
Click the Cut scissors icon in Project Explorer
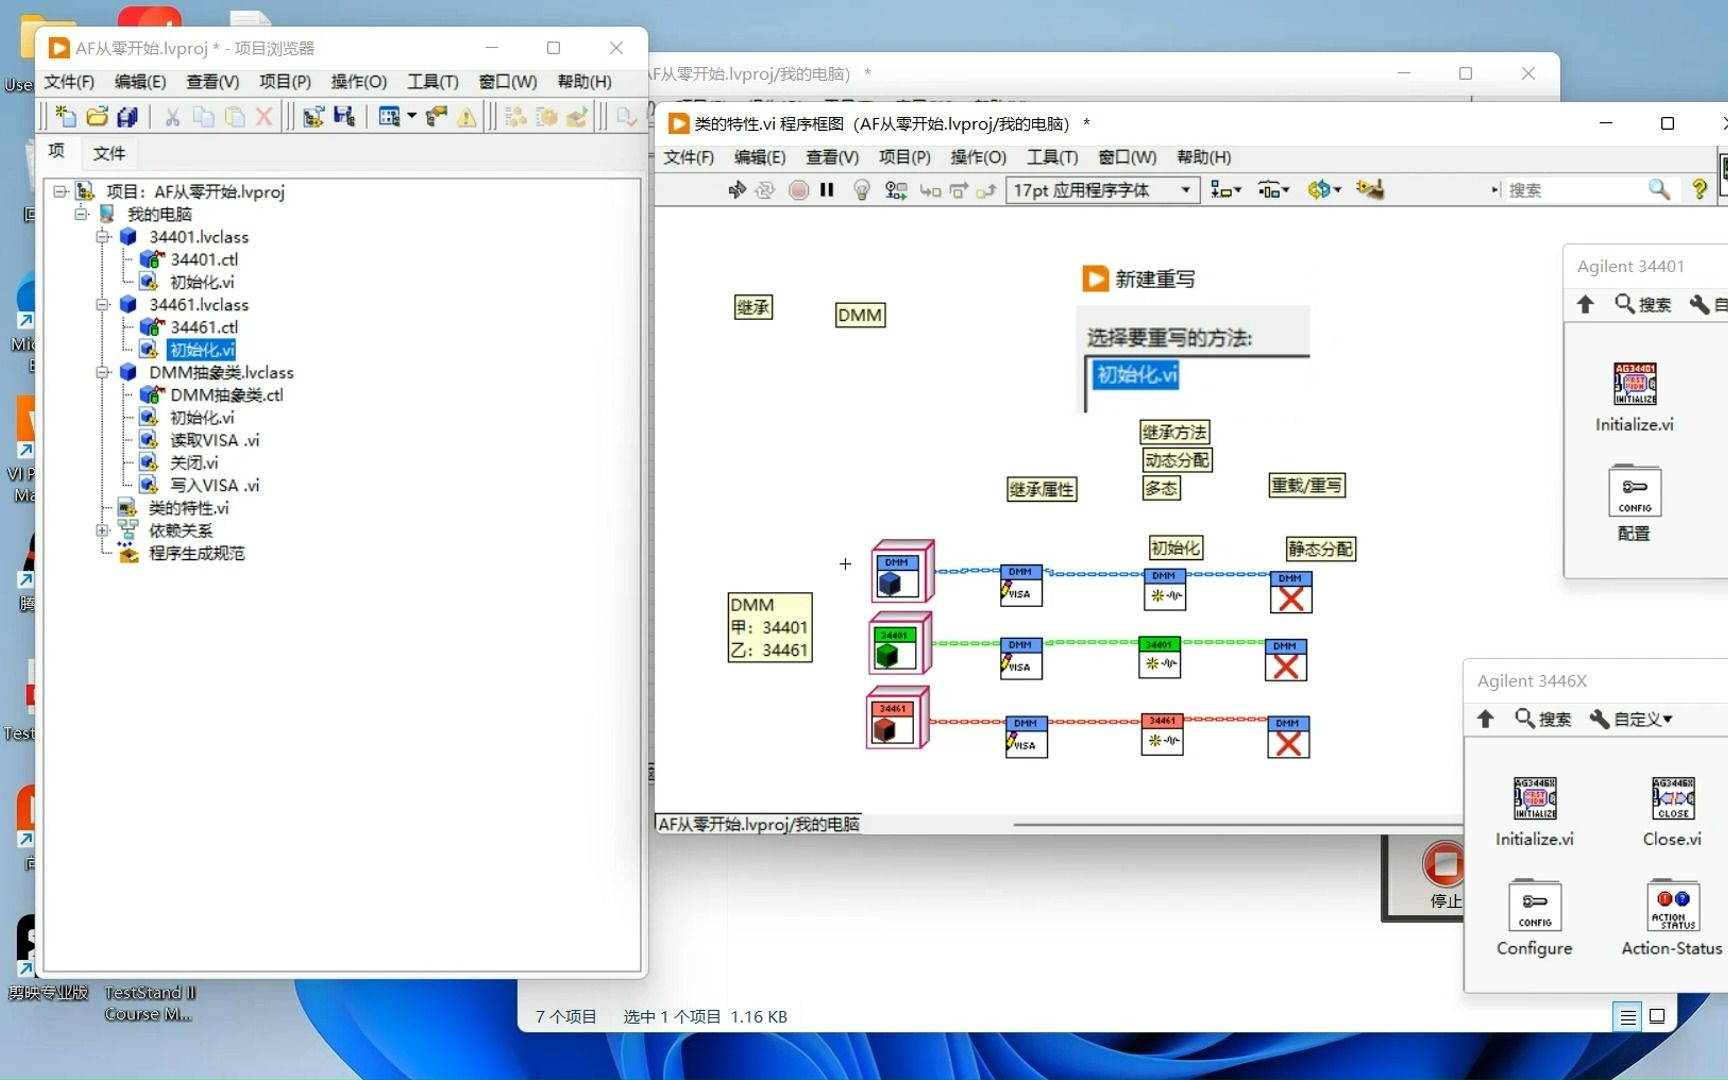172,117
